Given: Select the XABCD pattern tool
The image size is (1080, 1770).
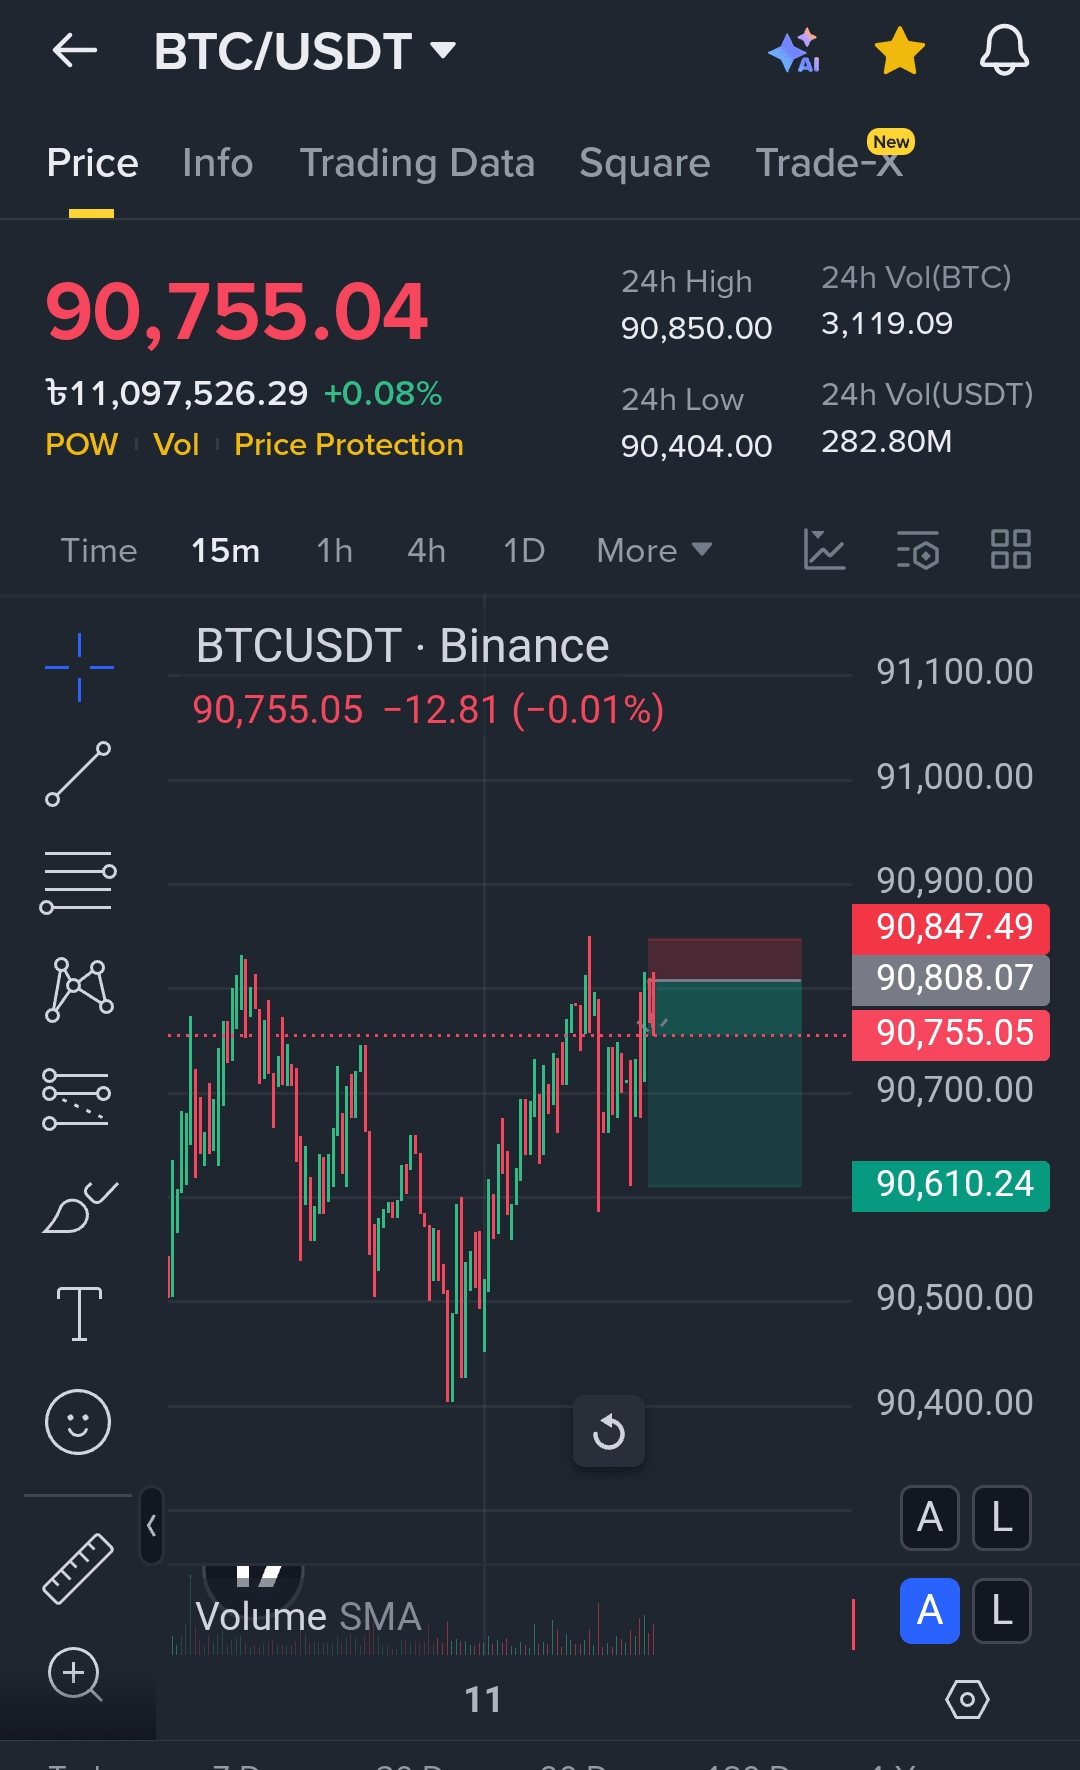Looking at the screenshot, I should point(79,989).
